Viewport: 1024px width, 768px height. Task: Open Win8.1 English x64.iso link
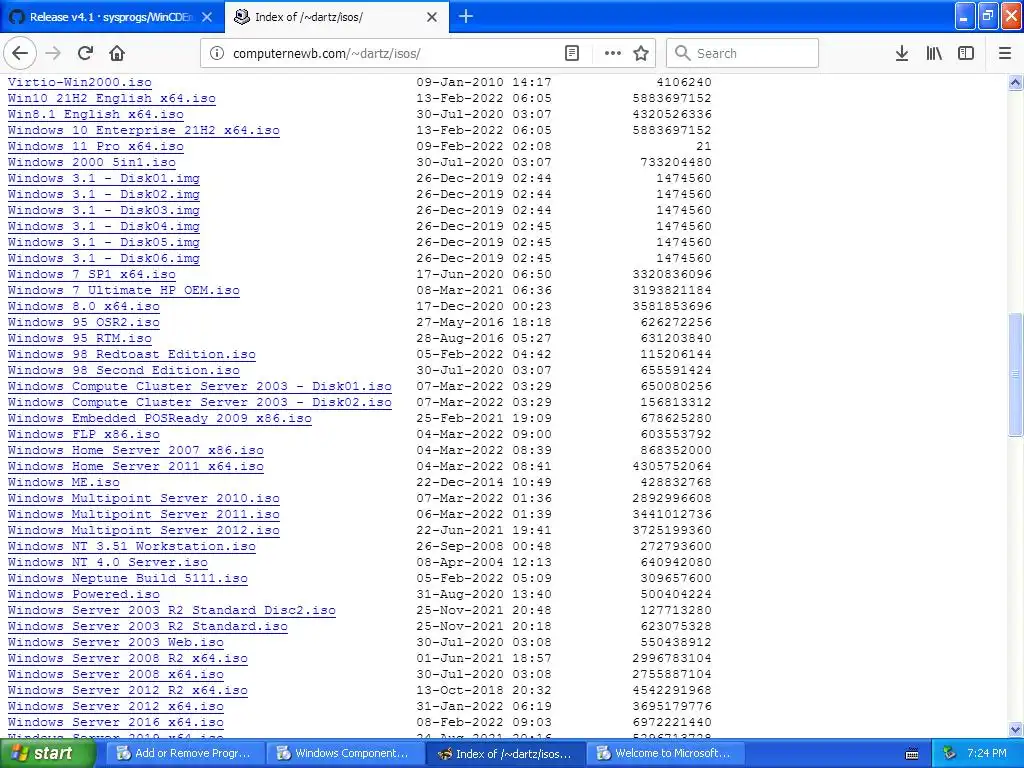(95, 114)
